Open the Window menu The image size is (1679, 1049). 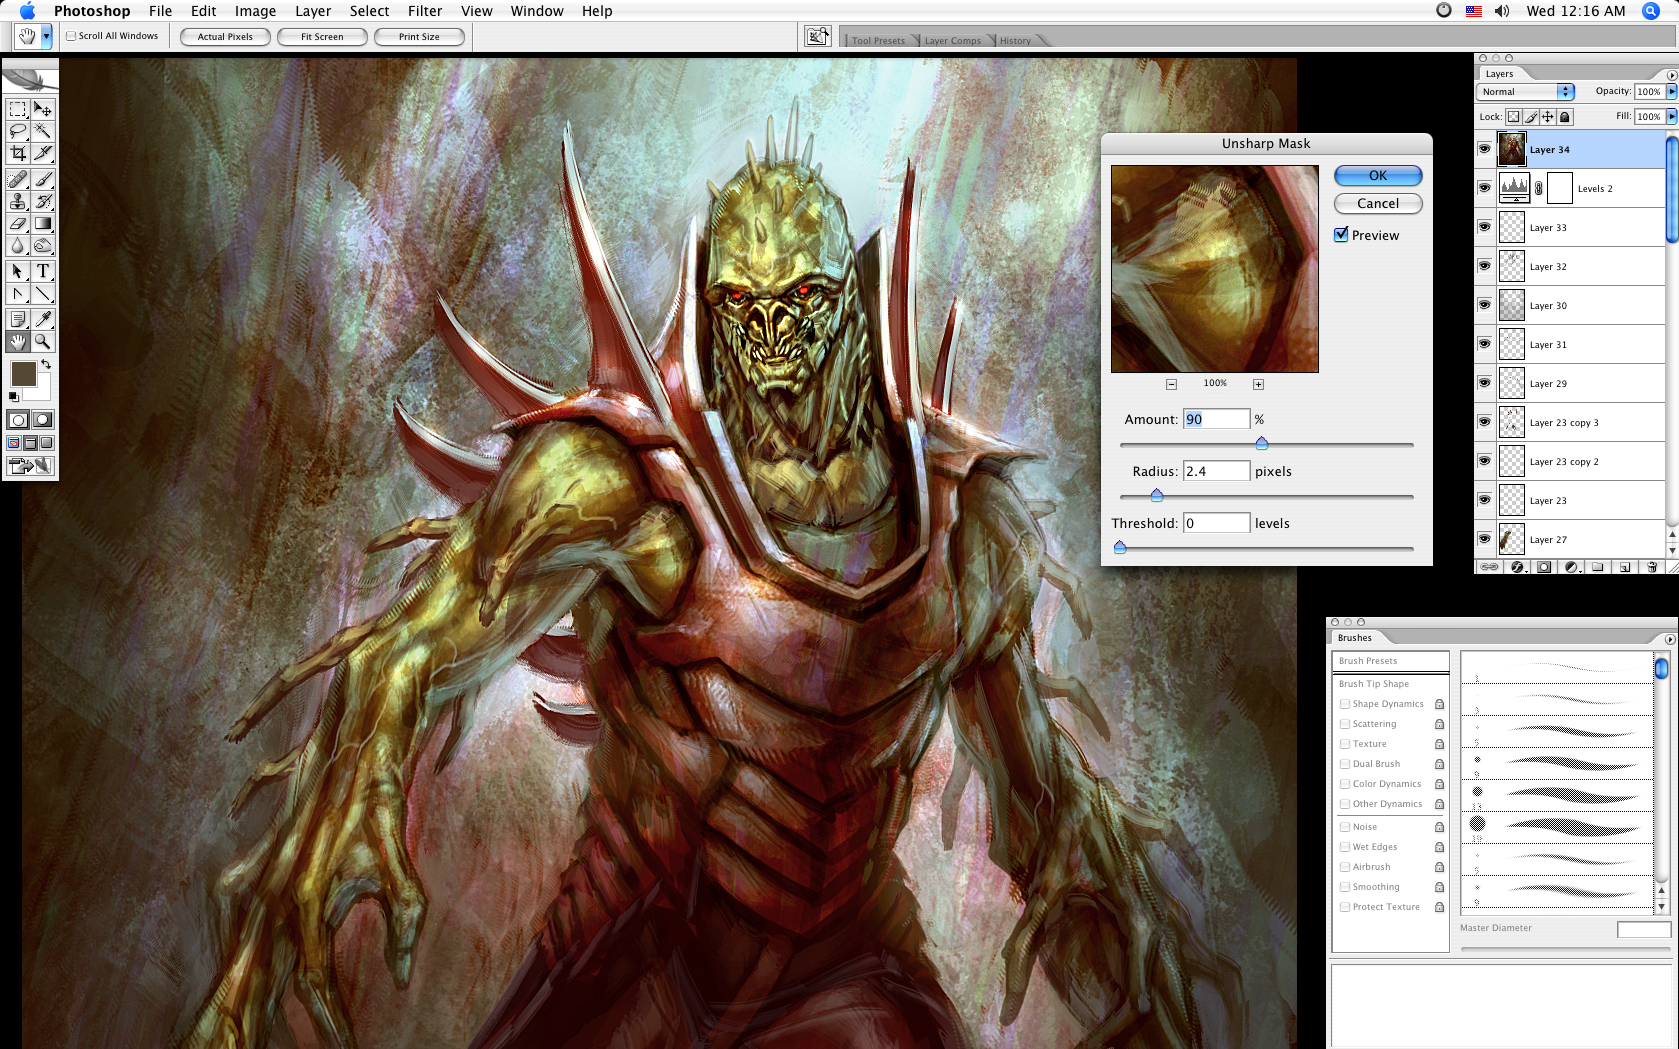point(537,11)
